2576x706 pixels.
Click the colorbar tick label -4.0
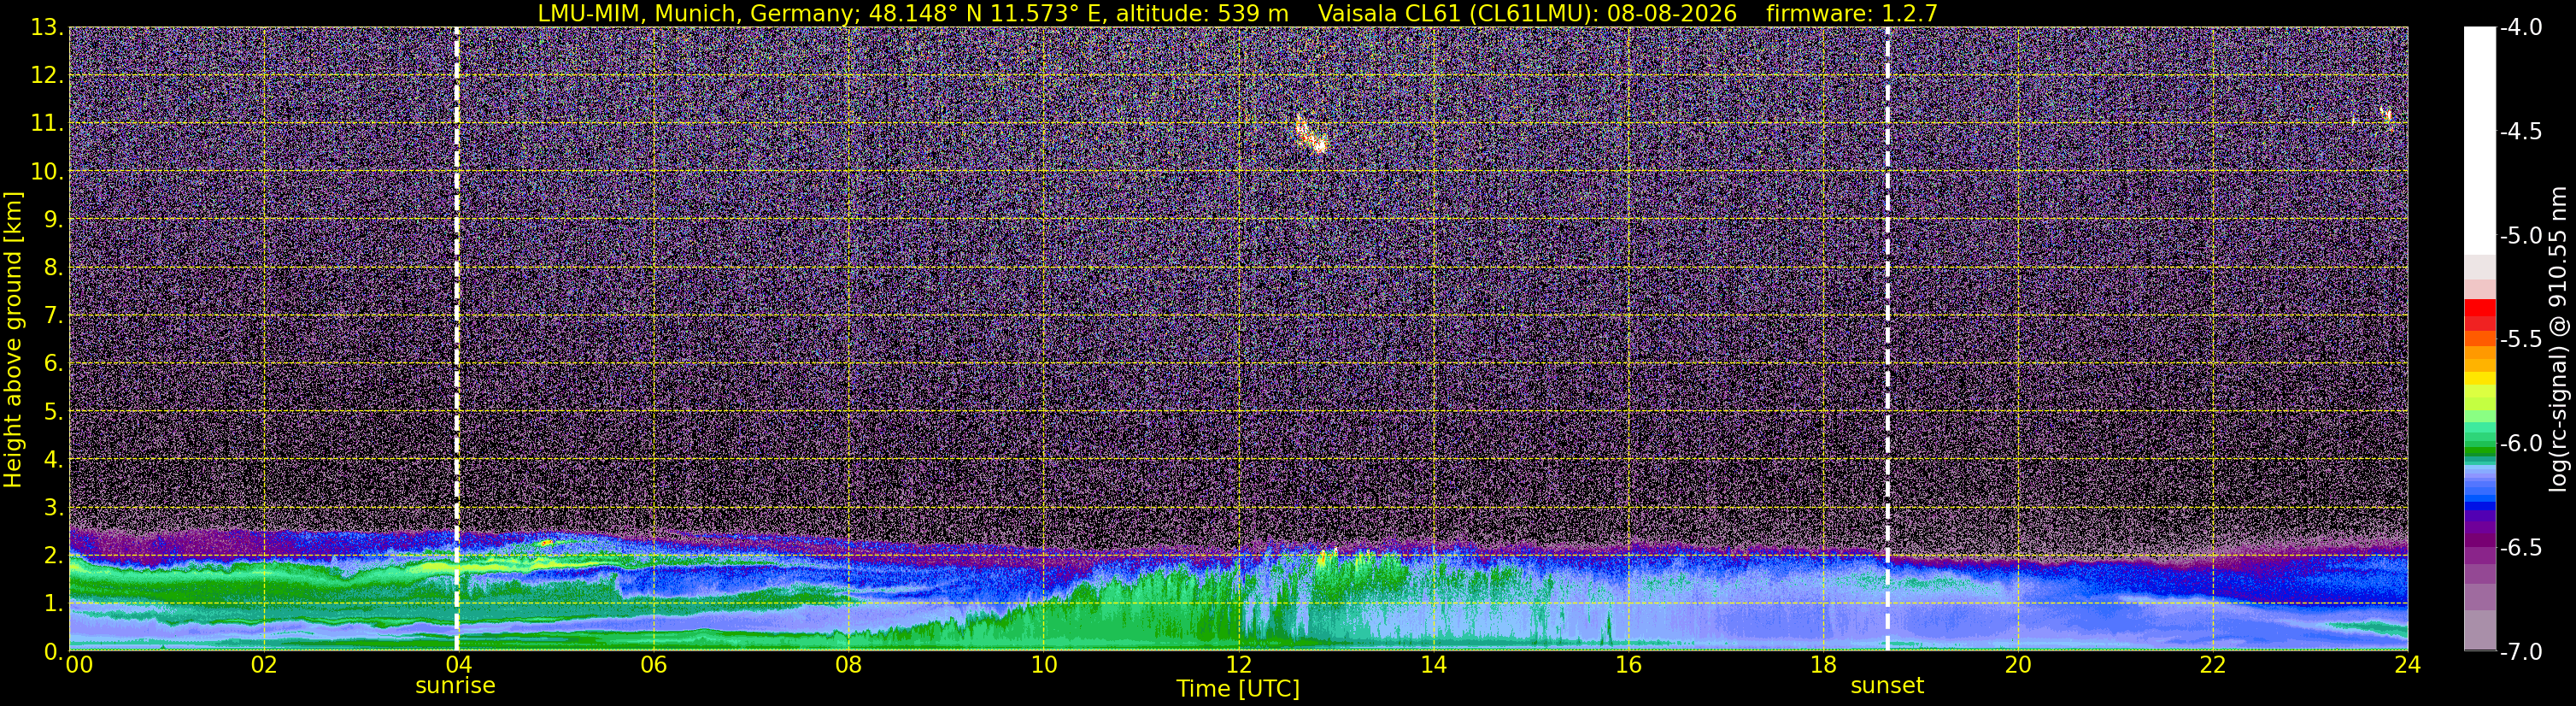coord(2521,27)
